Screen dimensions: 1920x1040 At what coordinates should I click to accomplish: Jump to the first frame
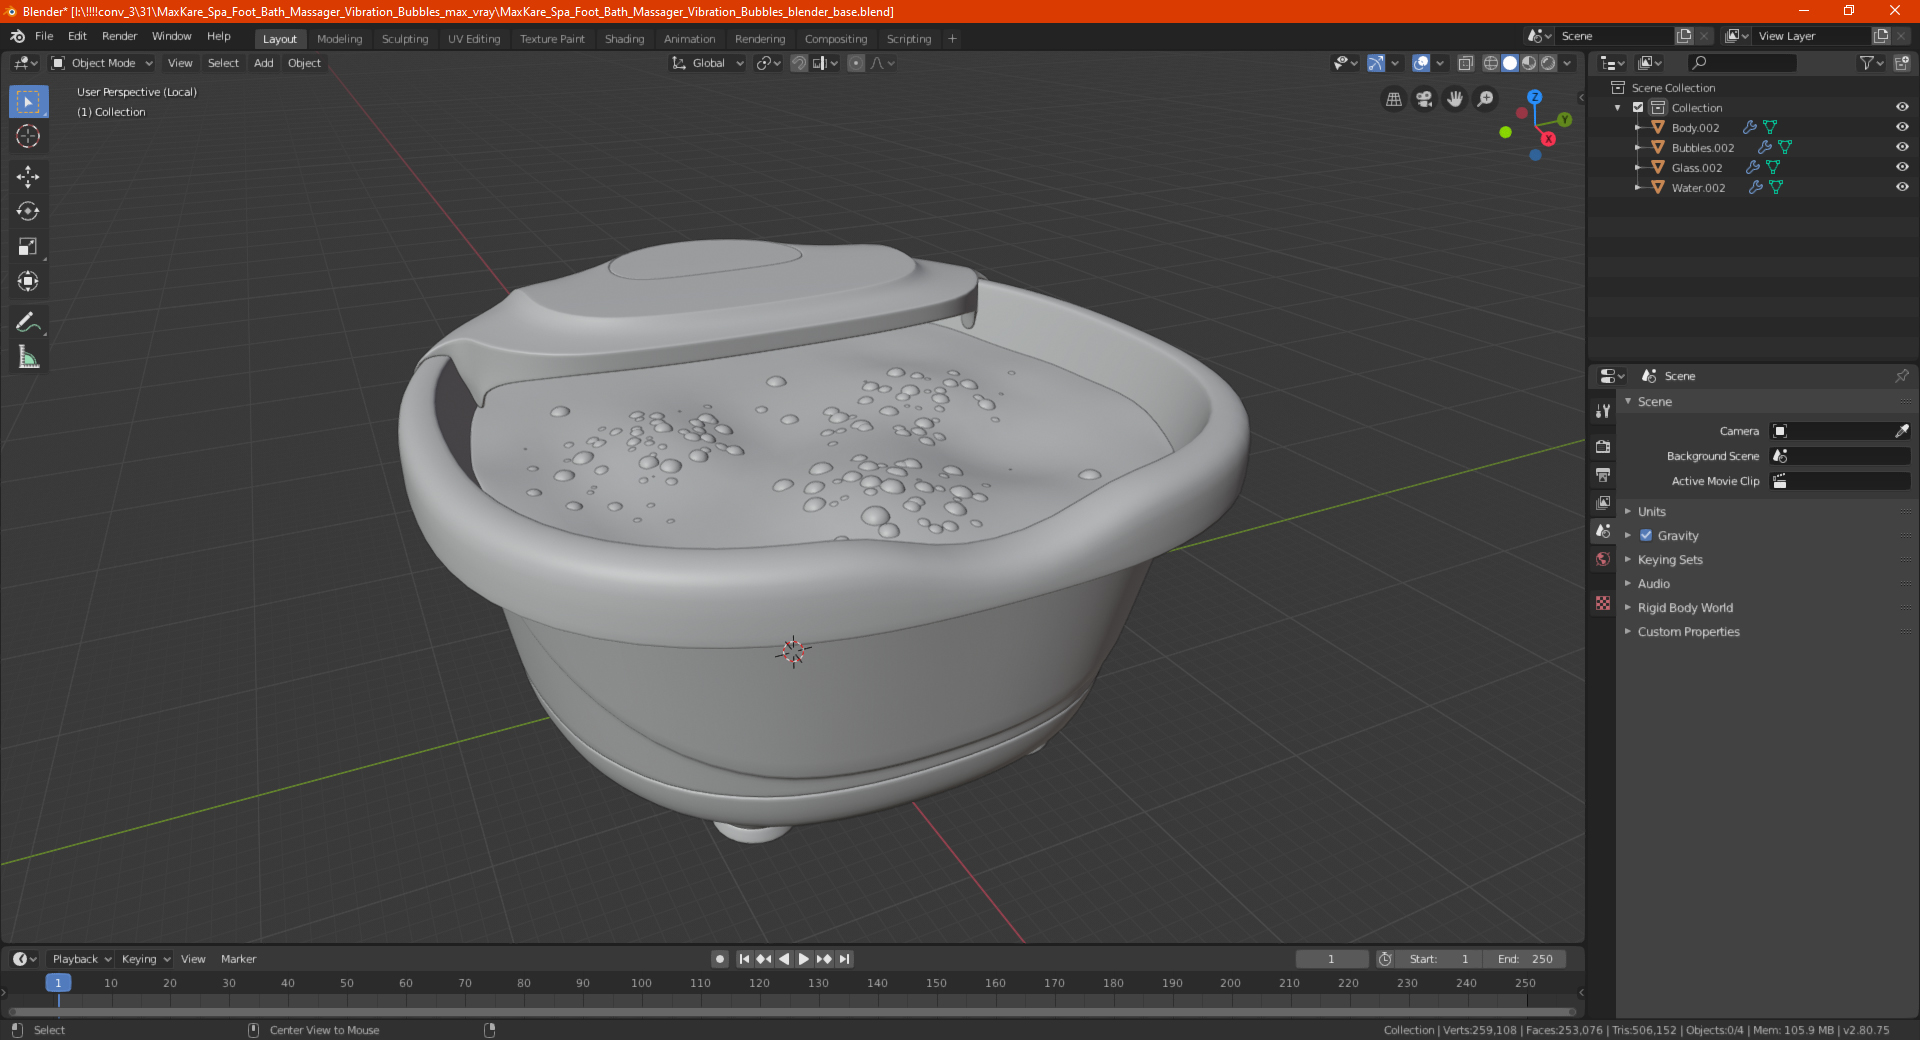point(743,959)
